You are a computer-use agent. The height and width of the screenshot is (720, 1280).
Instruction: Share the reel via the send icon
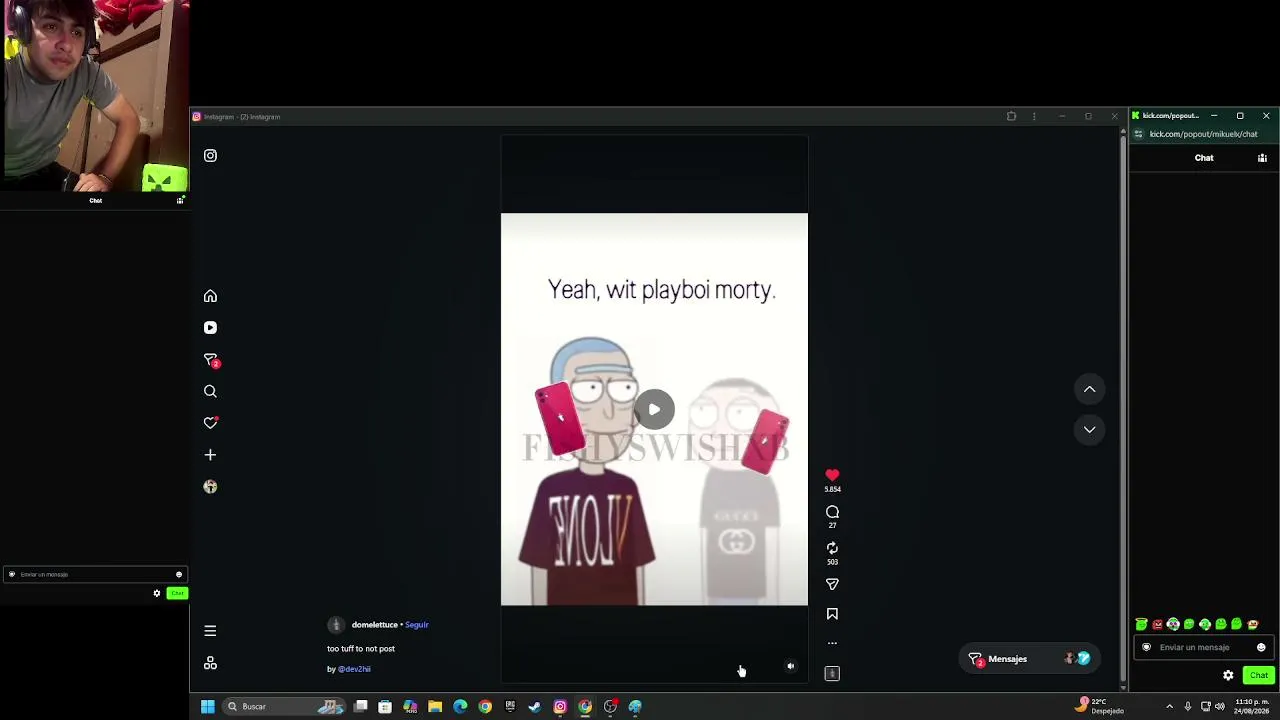coord(832,584)
